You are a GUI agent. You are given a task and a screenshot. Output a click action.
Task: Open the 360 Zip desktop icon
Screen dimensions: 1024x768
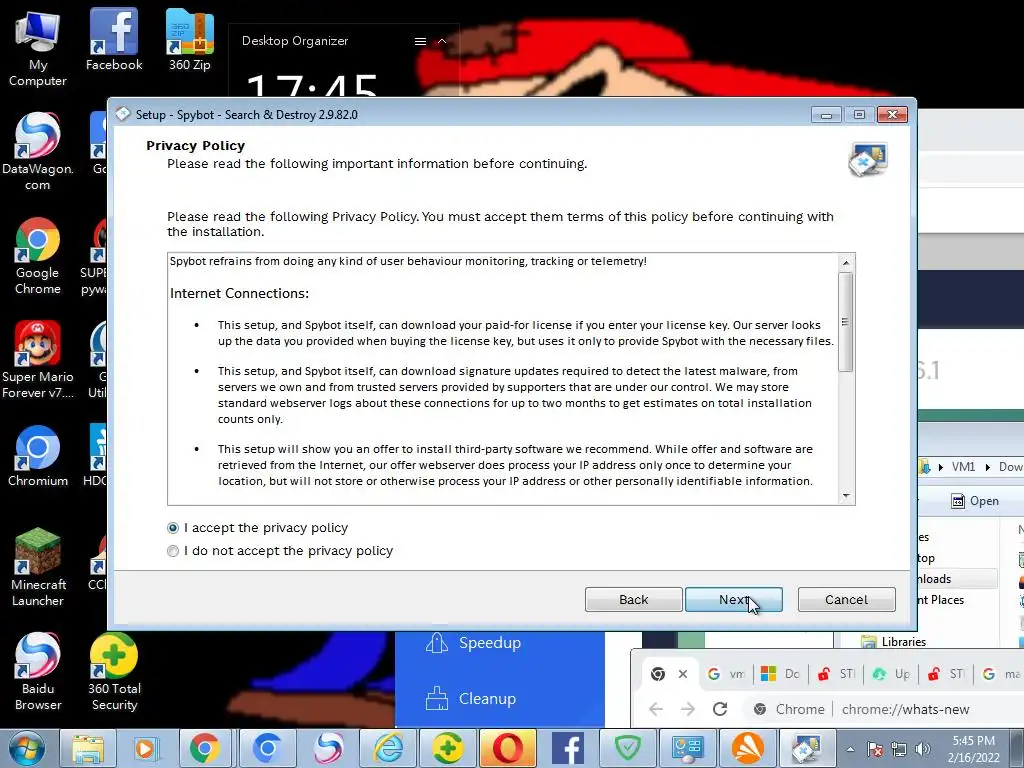(189, 39)
